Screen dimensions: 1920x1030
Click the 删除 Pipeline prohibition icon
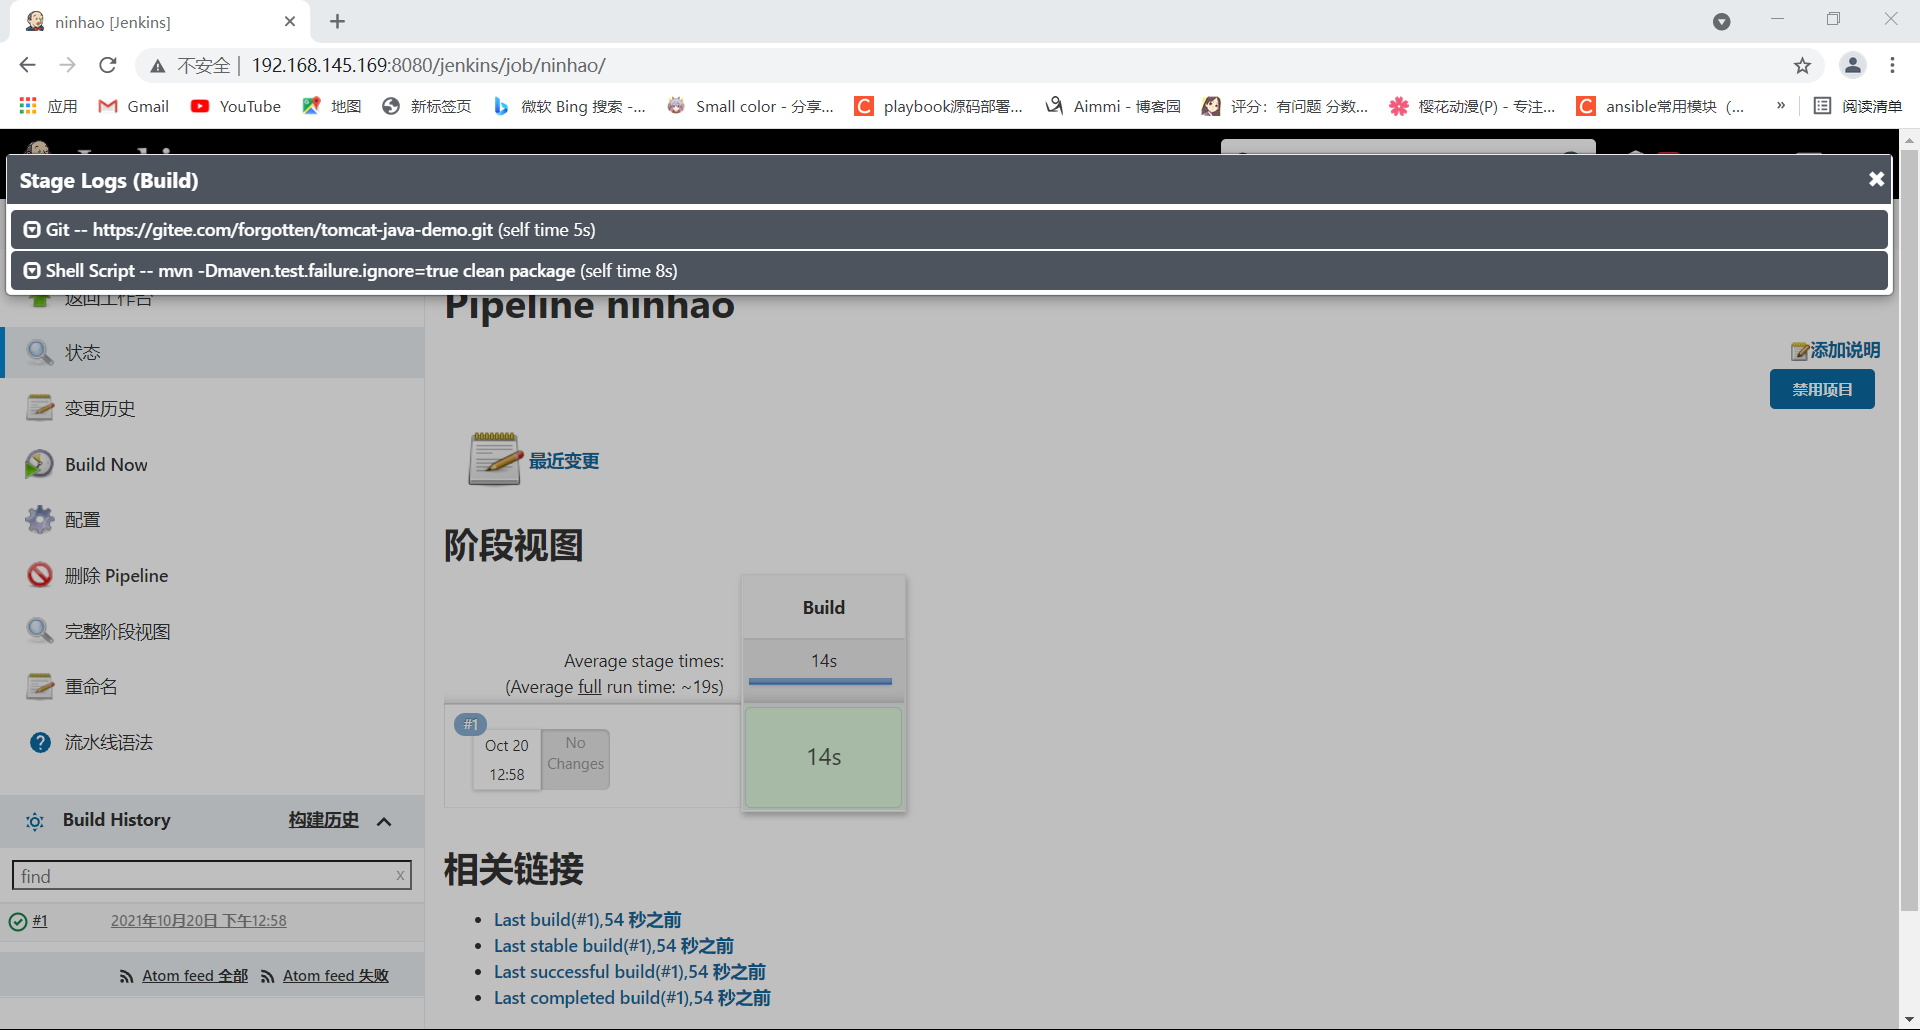[x=39, y=575]
